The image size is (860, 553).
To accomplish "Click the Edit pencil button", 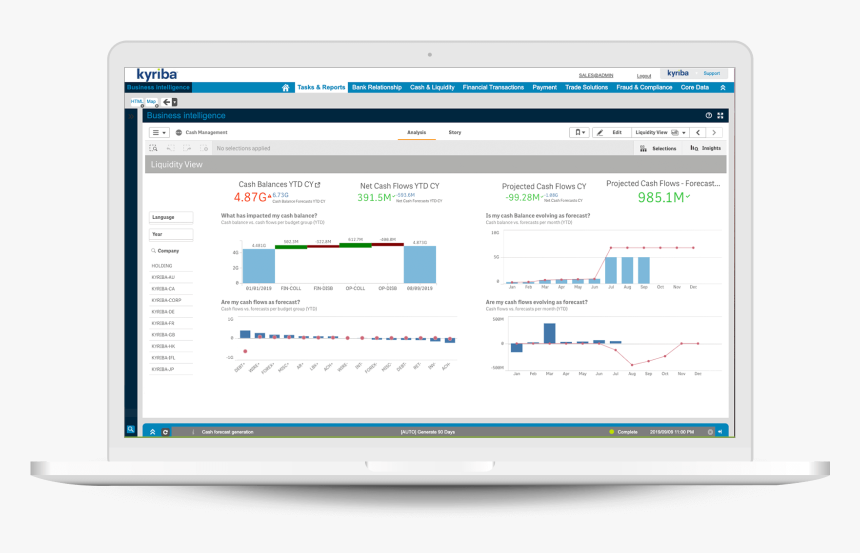I will click(x=610, y=132).
